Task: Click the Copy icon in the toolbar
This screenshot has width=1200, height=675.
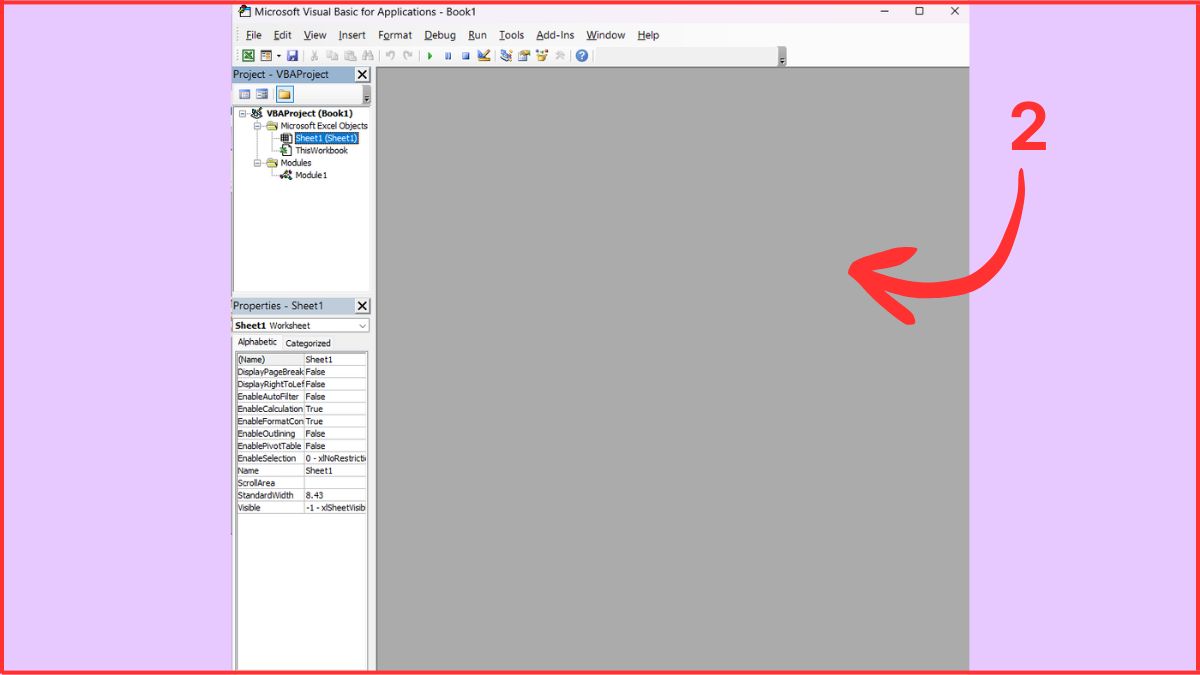Action: click(332, 56)
